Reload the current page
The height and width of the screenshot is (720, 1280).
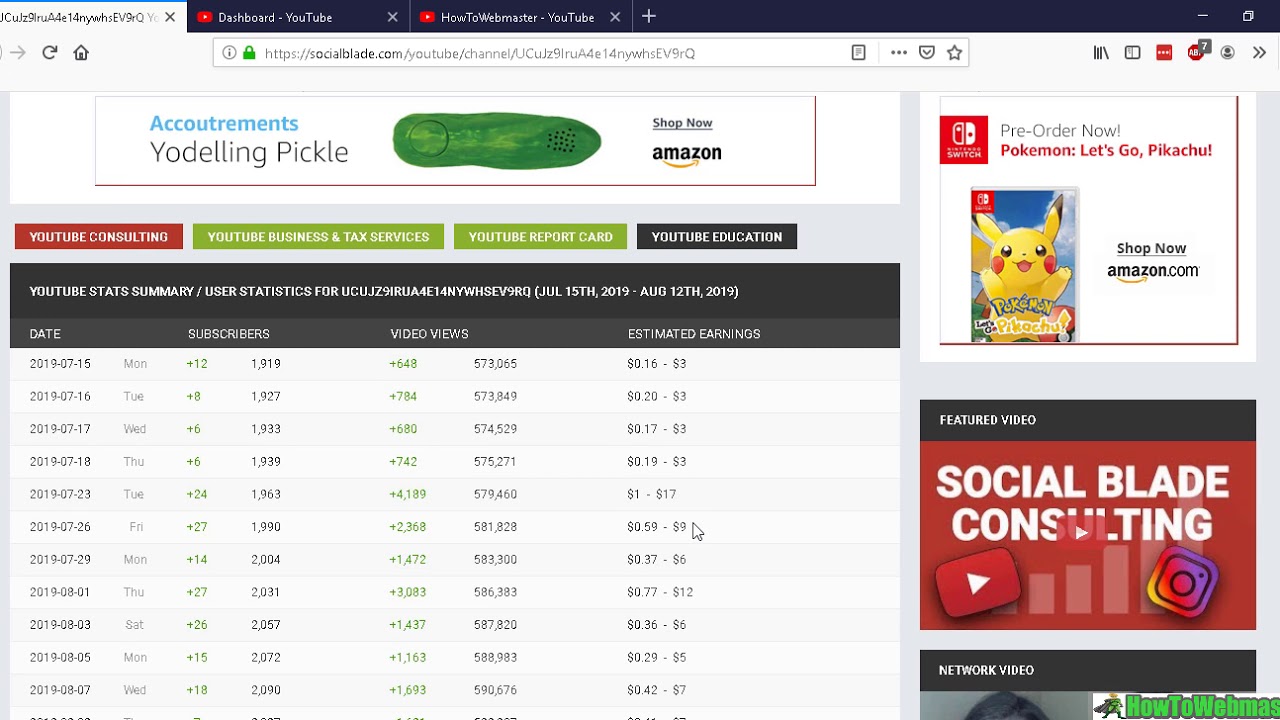point(49,53)
